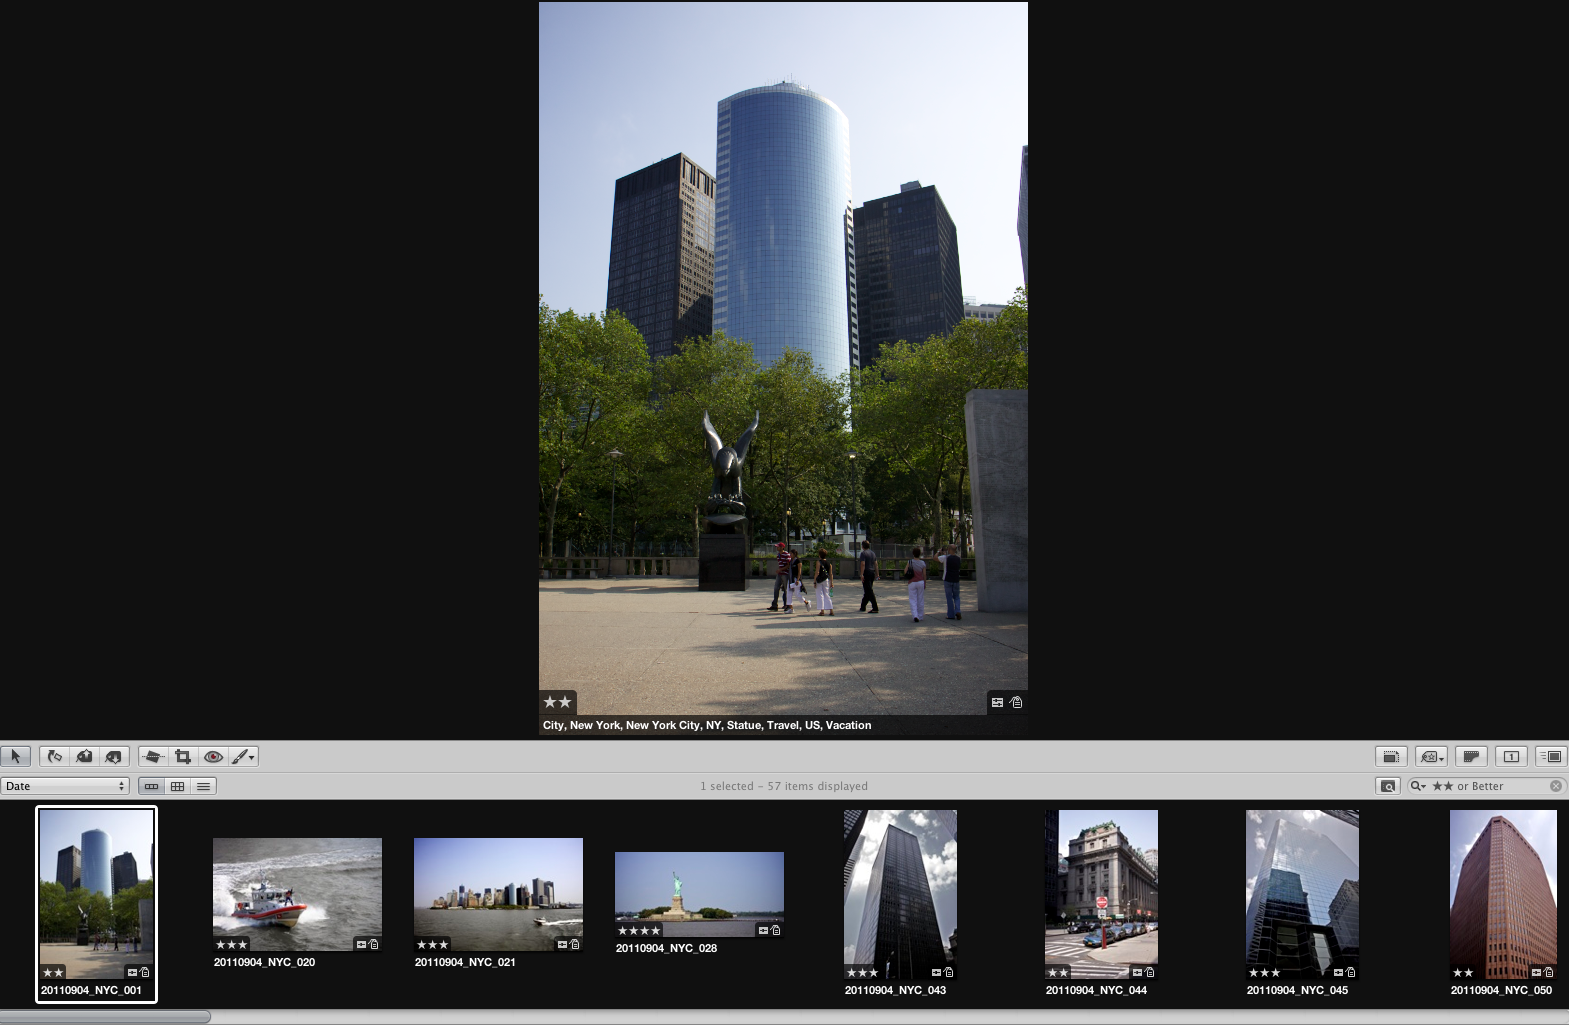The width and height of the screenshot is (1569, 1025).
Task: Select red-brick tower thumbnail 20110904_NYC_050
Action: point(1503,894)
